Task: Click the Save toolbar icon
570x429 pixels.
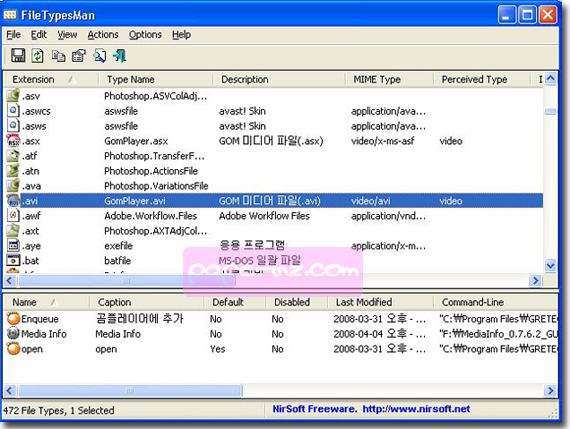Action: coord(18,56)
